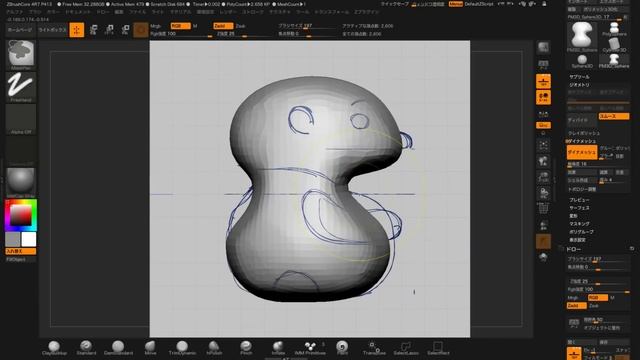Select the TrimDynamic brush

(182, 348)
